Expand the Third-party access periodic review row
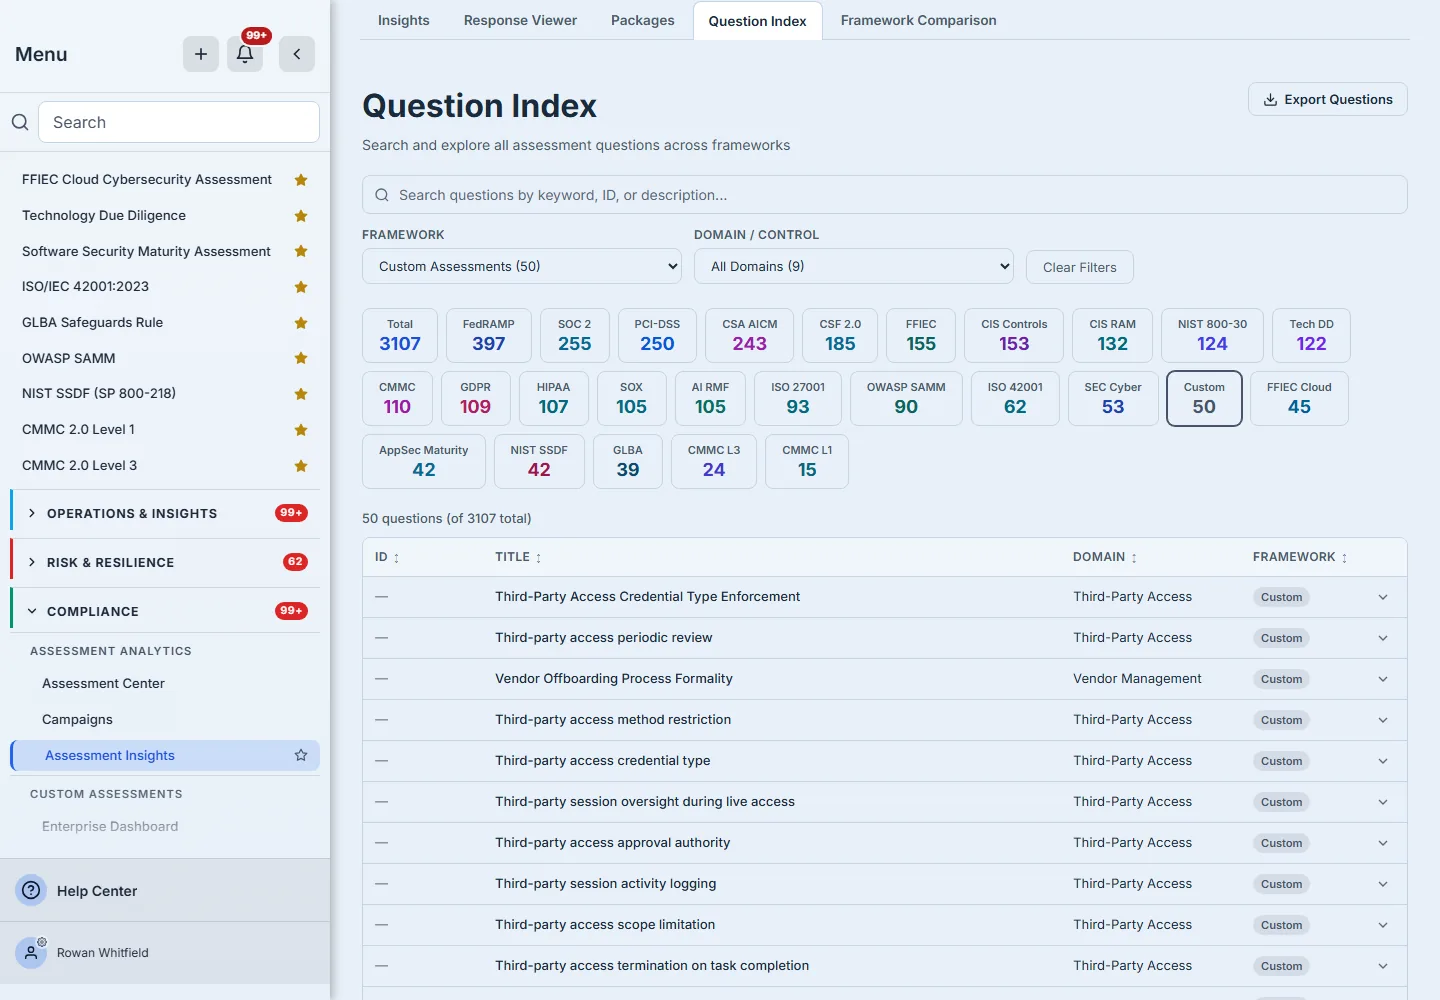1440x1000 pixels. coord(1383,638)
